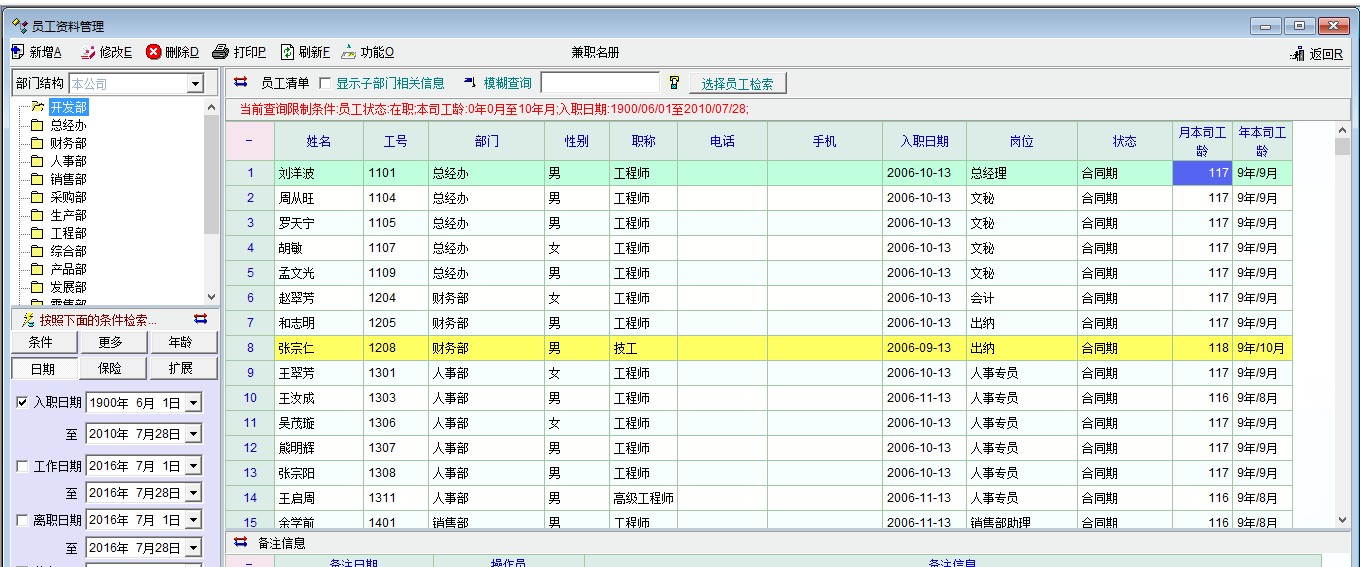Image resolution: width=1360 pixels, height=567 pixels.
Task: Open the 功能 (Function) toolbar icon
Action: pyautogui.click(x=348, y=52)
